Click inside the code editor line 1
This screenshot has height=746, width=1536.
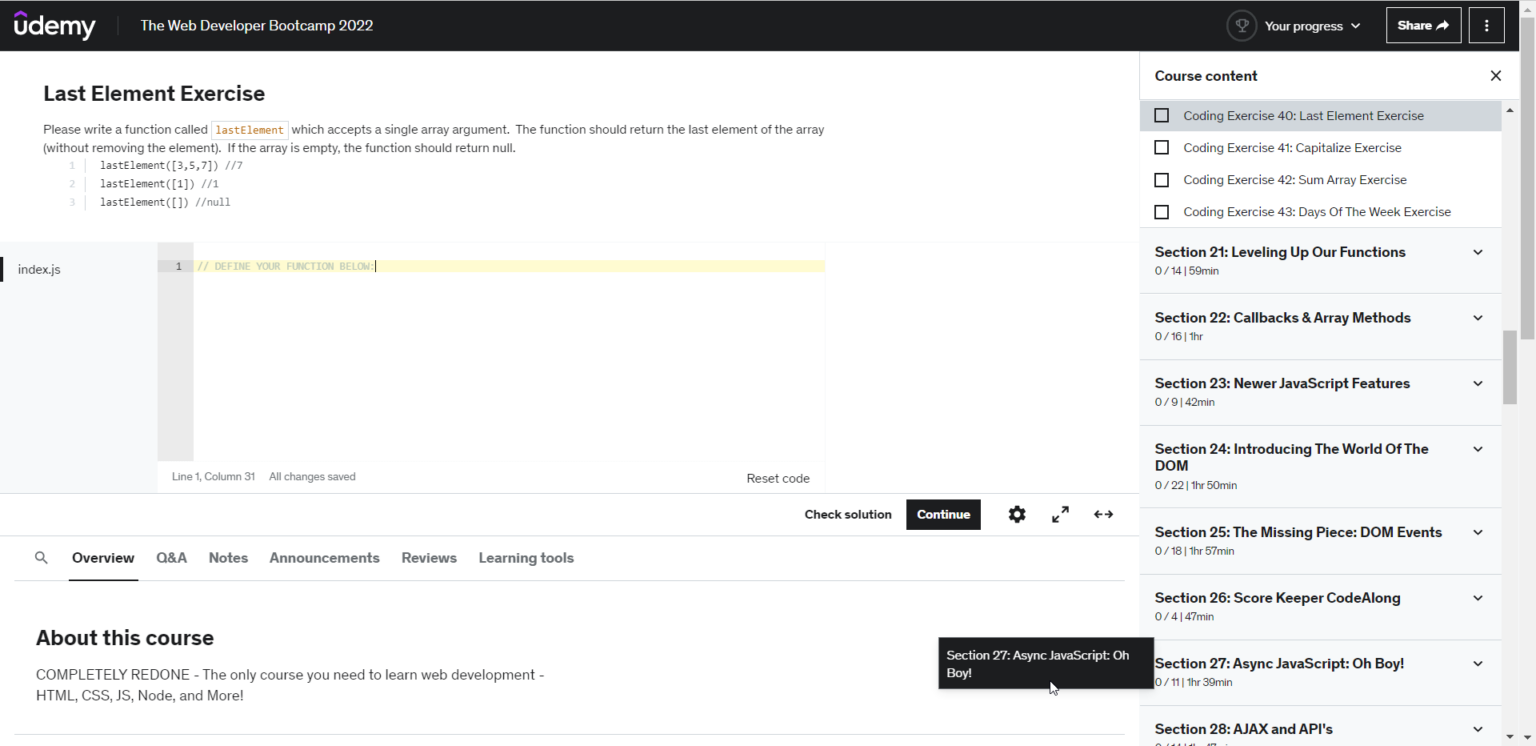[x=500, y=266]
